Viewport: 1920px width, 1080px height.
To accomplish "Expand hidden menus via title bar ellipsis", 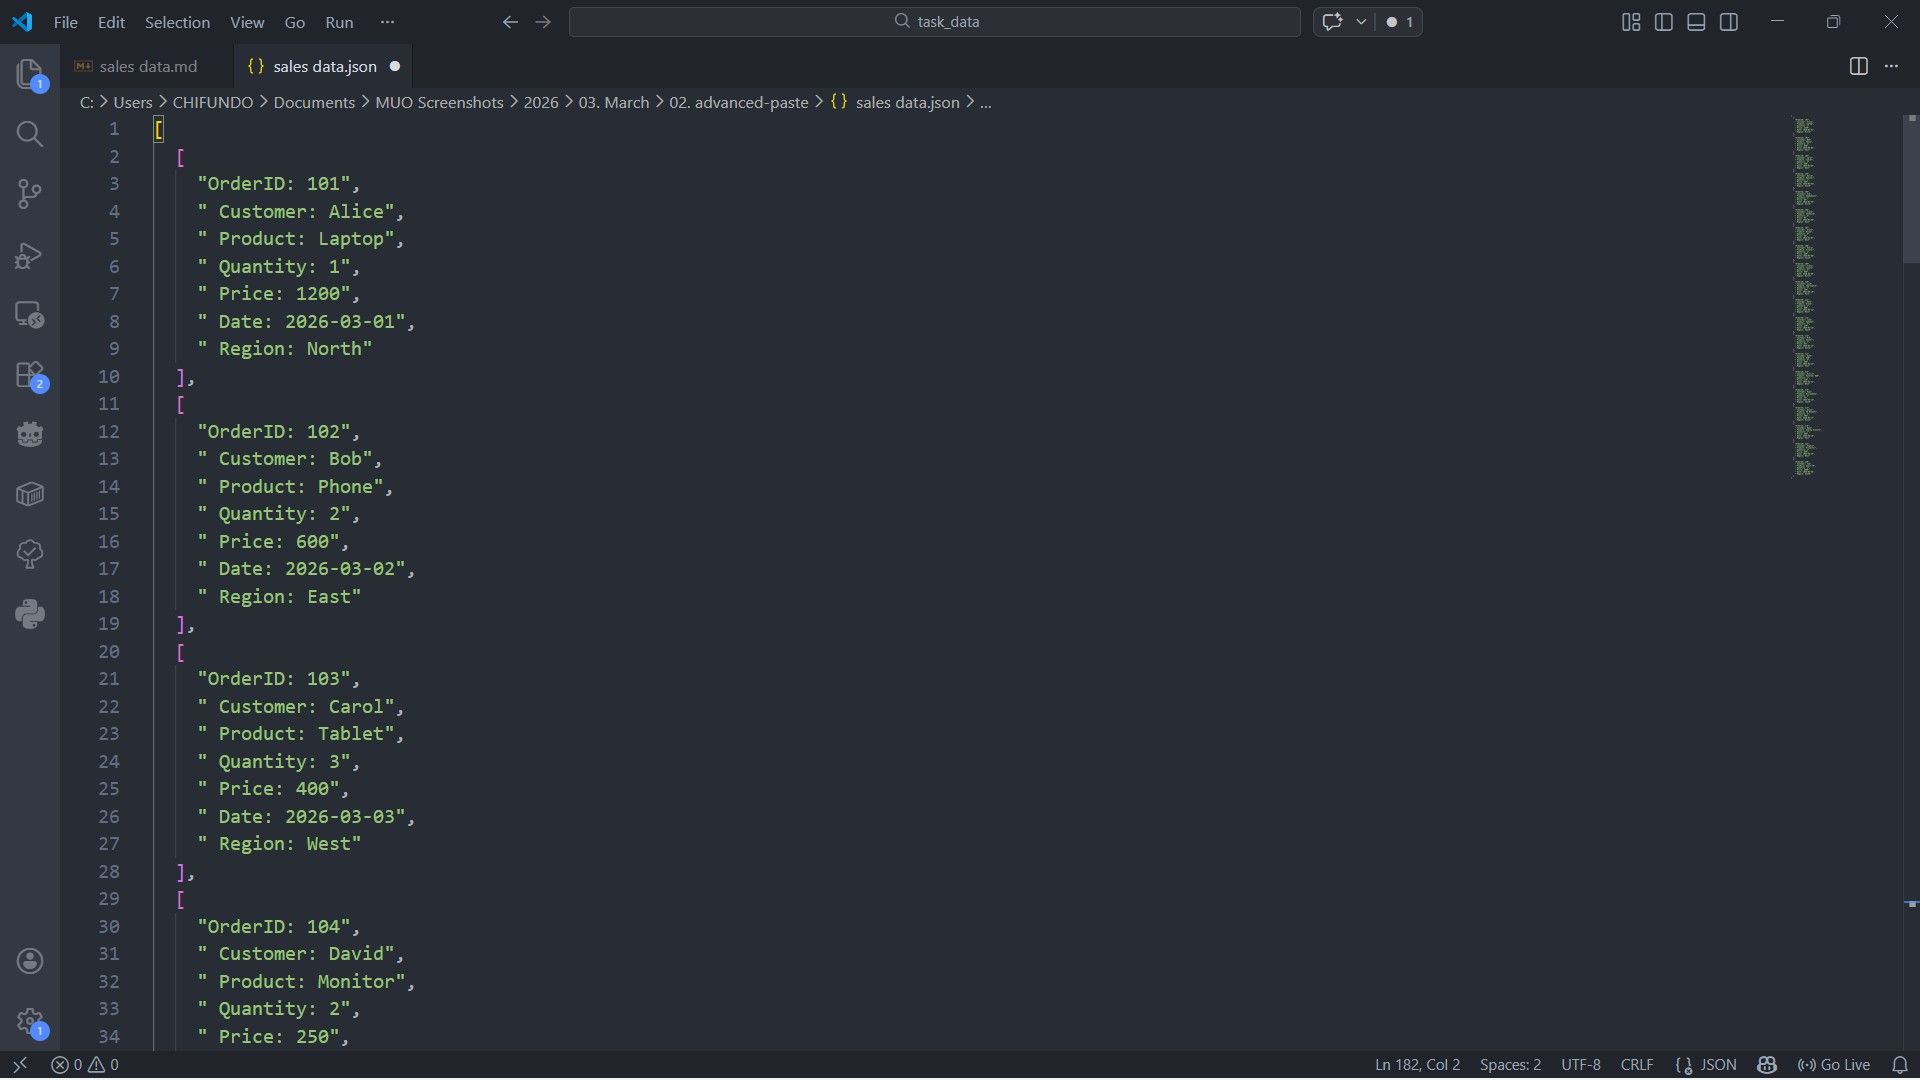I will point(388,22).
